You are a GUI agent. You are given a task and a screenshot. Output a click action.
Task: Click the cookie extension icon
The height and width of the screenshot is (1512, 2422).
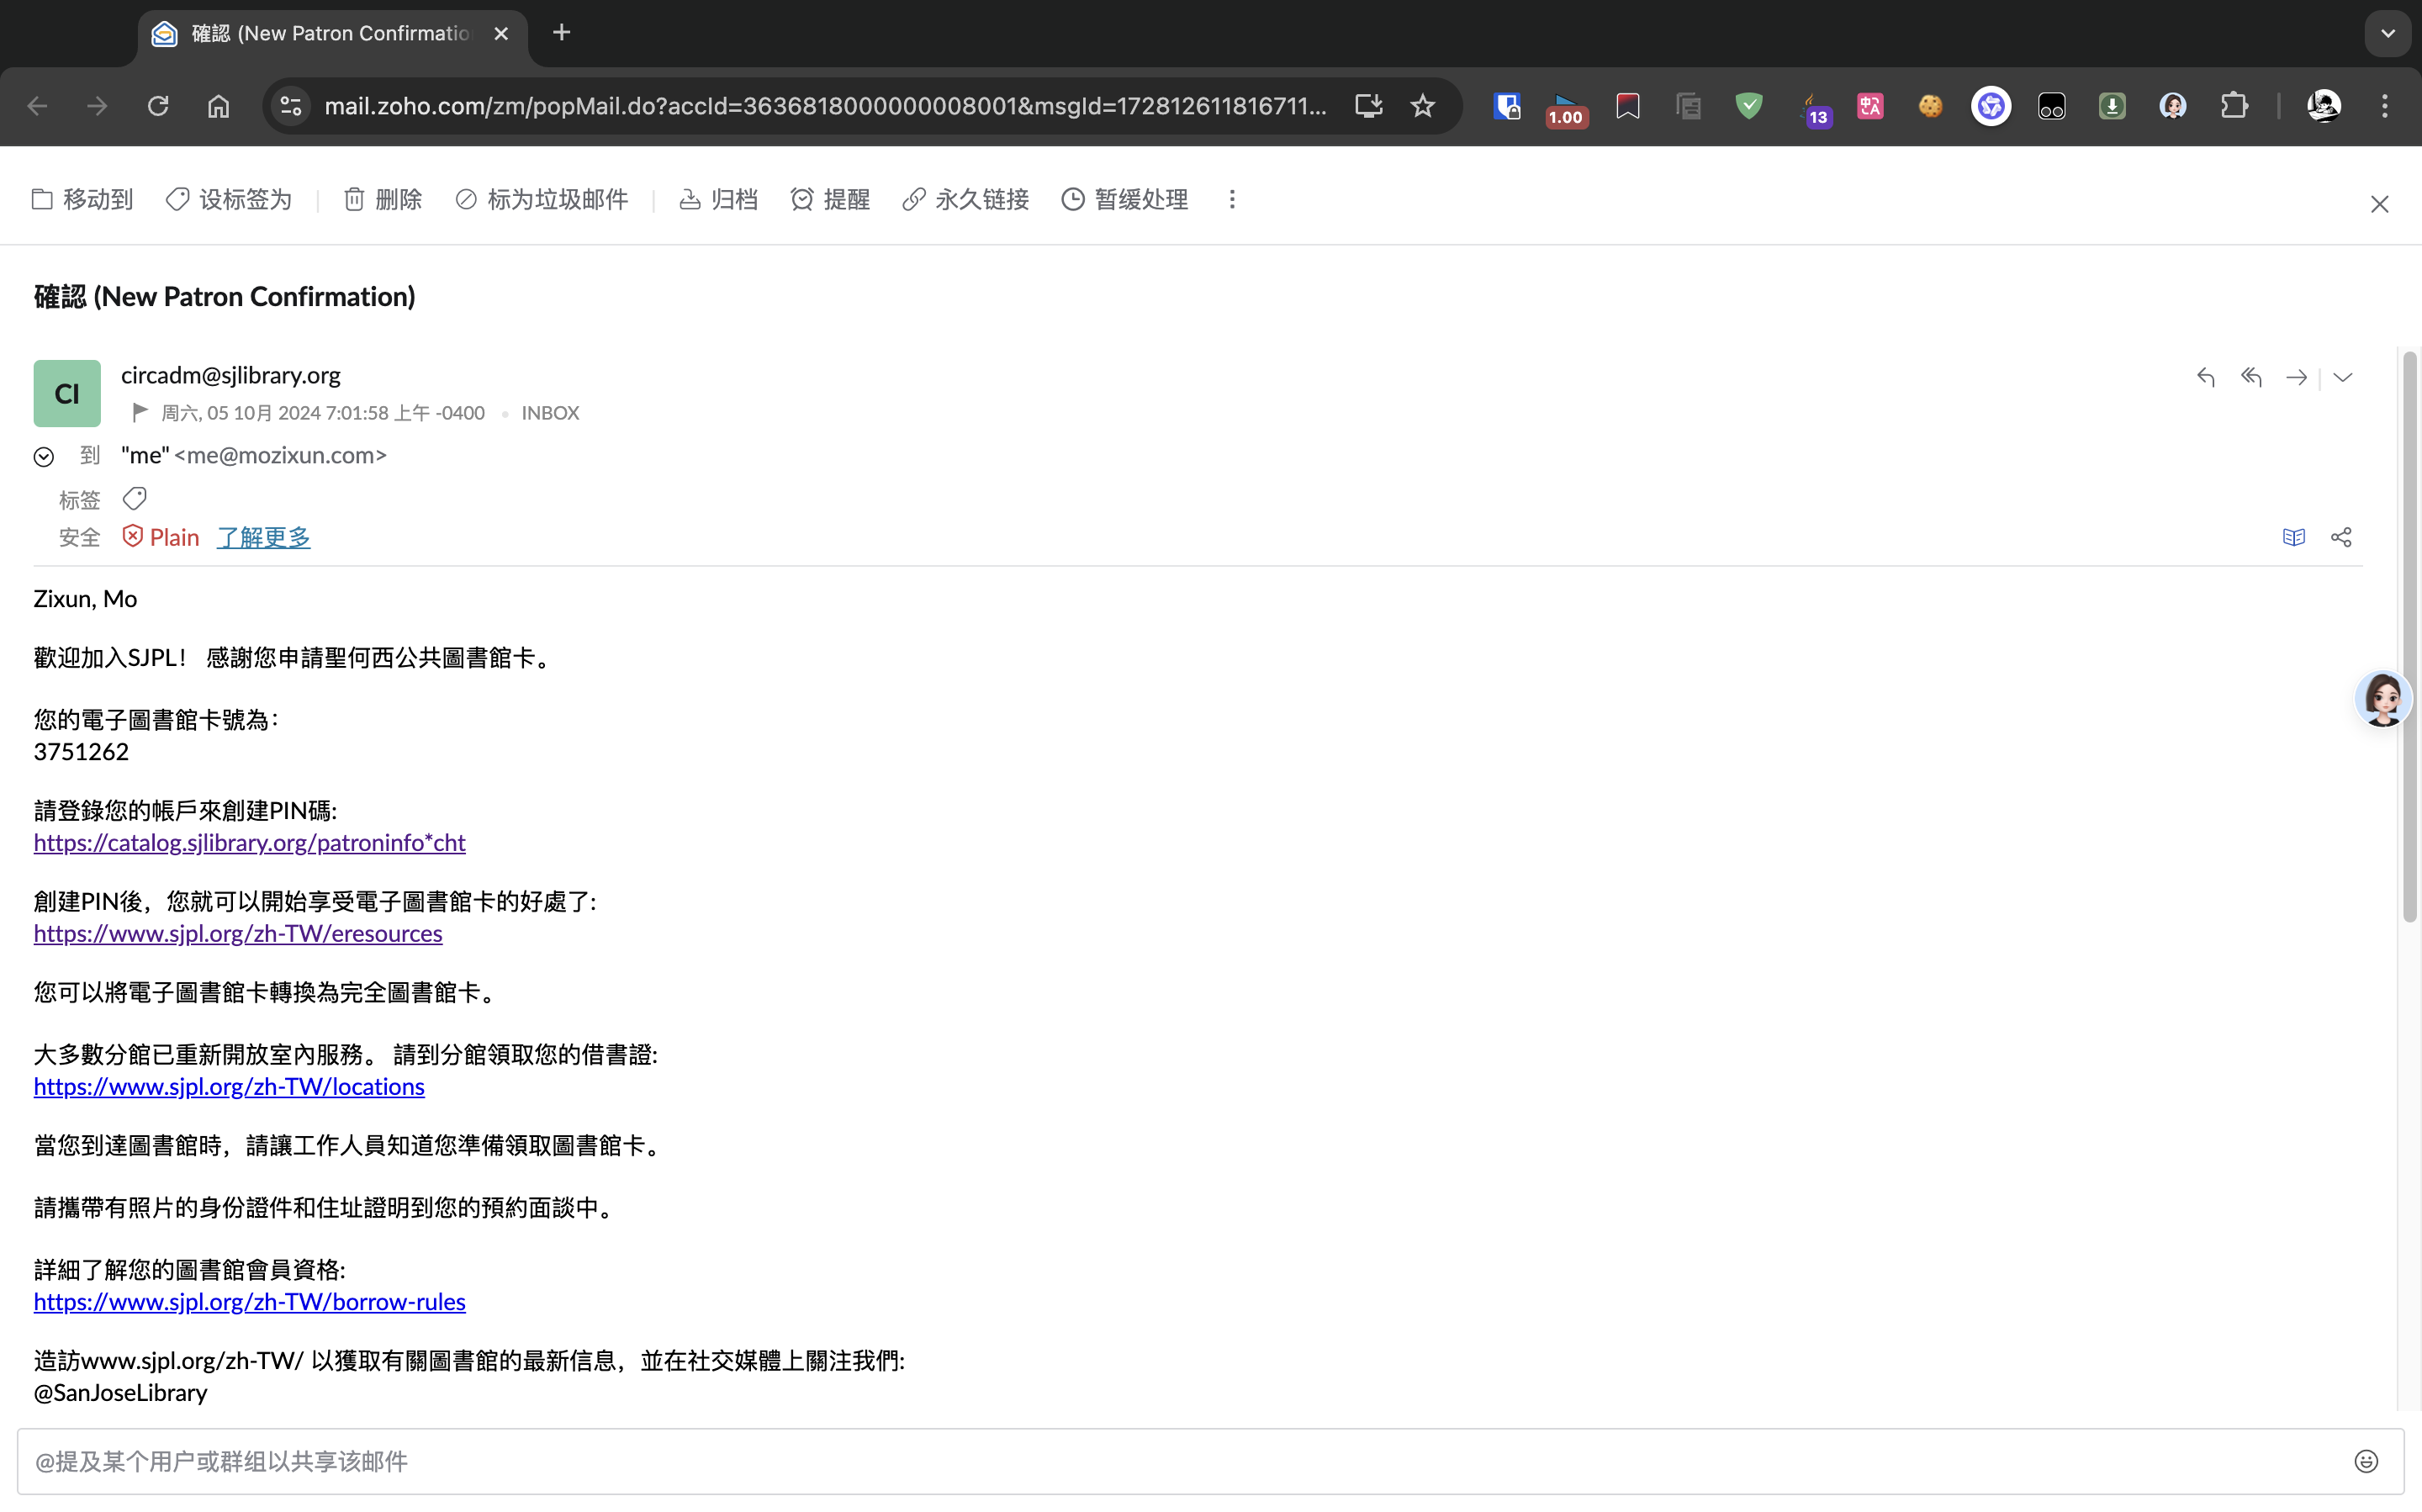[x=1930, y=106]
